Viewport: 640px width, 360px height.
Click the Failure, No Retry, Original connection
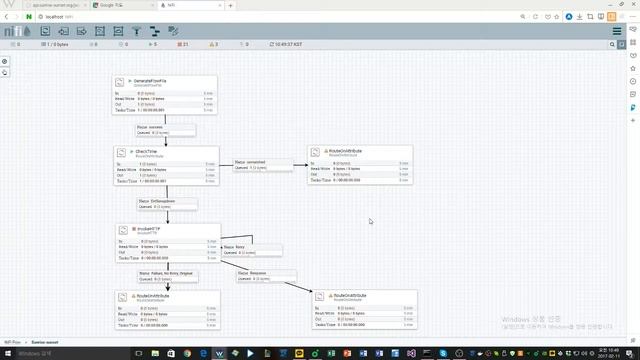coord(168,276)
